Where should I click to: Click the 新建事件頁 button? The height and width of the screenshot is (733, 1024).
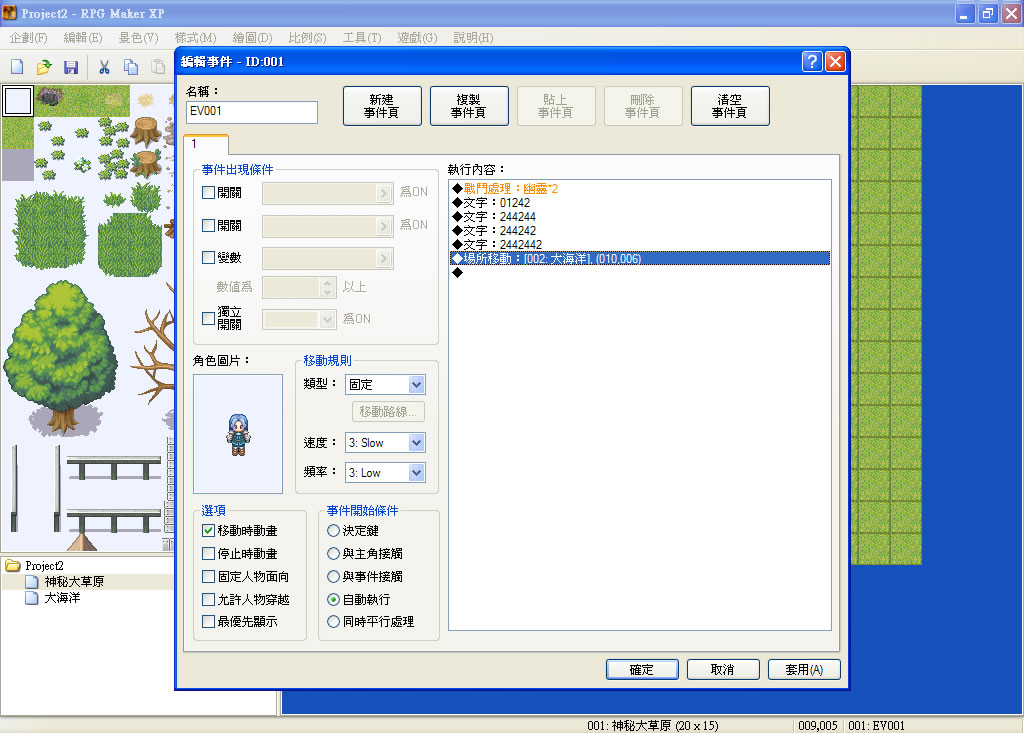click(382, 106)
